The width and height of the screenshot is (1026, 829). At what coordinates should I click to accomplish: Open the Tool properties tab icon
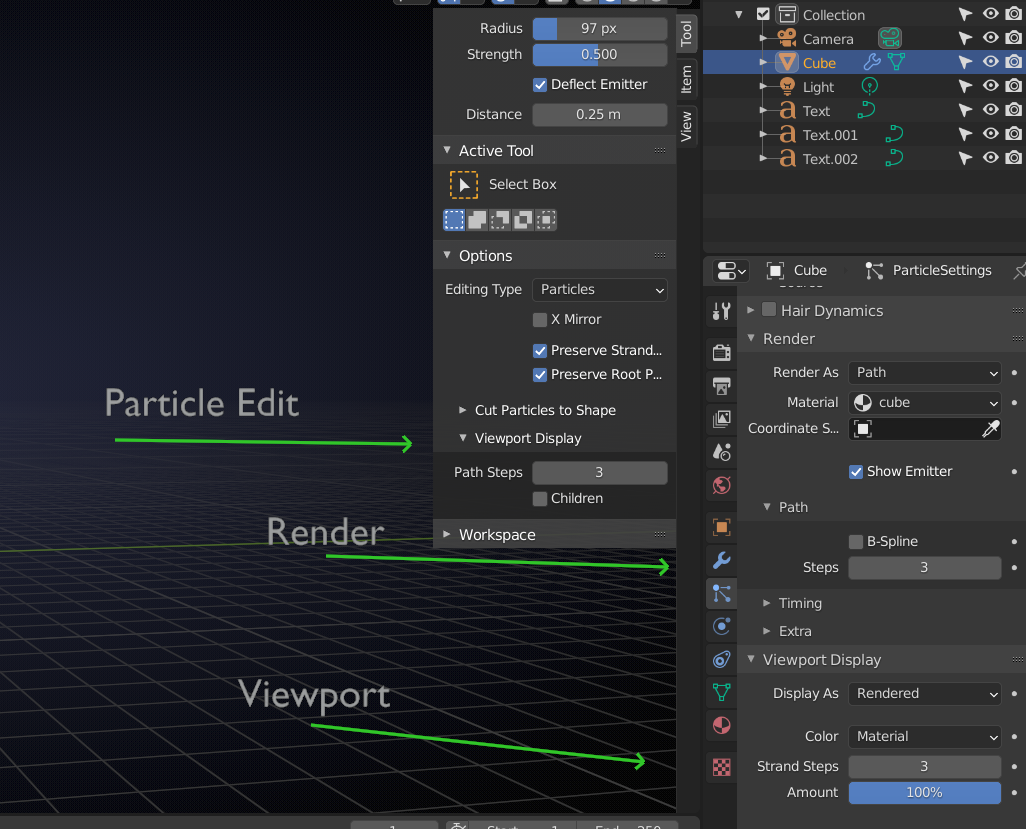pos(721,311)
